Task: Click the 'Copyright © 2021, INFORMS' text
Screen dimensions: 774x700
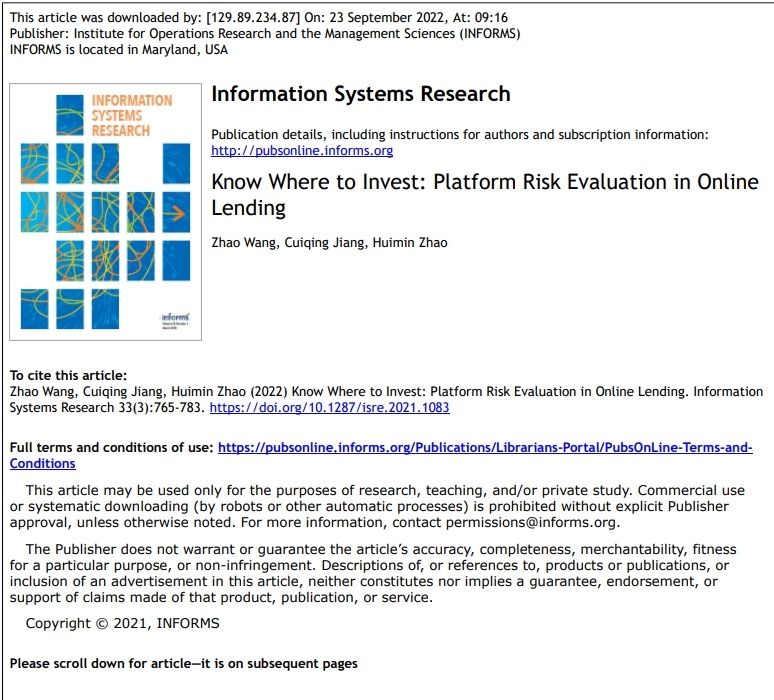Action: pos(122,623)
